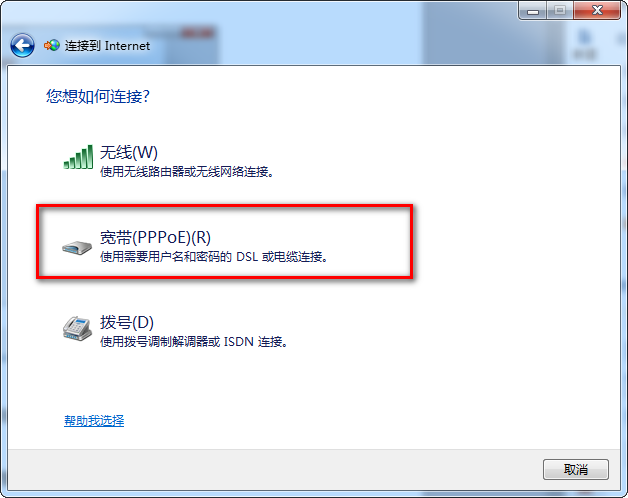This screenshot has height=498, width=628.
Task: Click the globe icon beside 连接到 Internet
Action: click(x=52, y=46)
